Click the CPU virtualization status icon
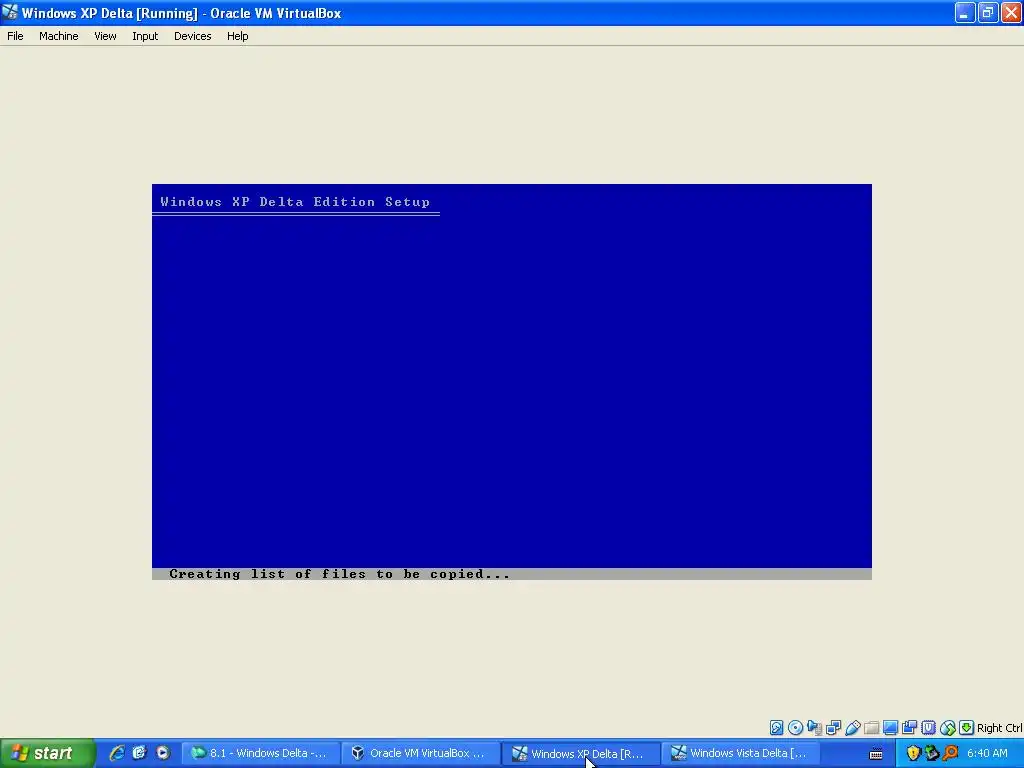This screenshot has width=1024, height=768. pos(928,728)
